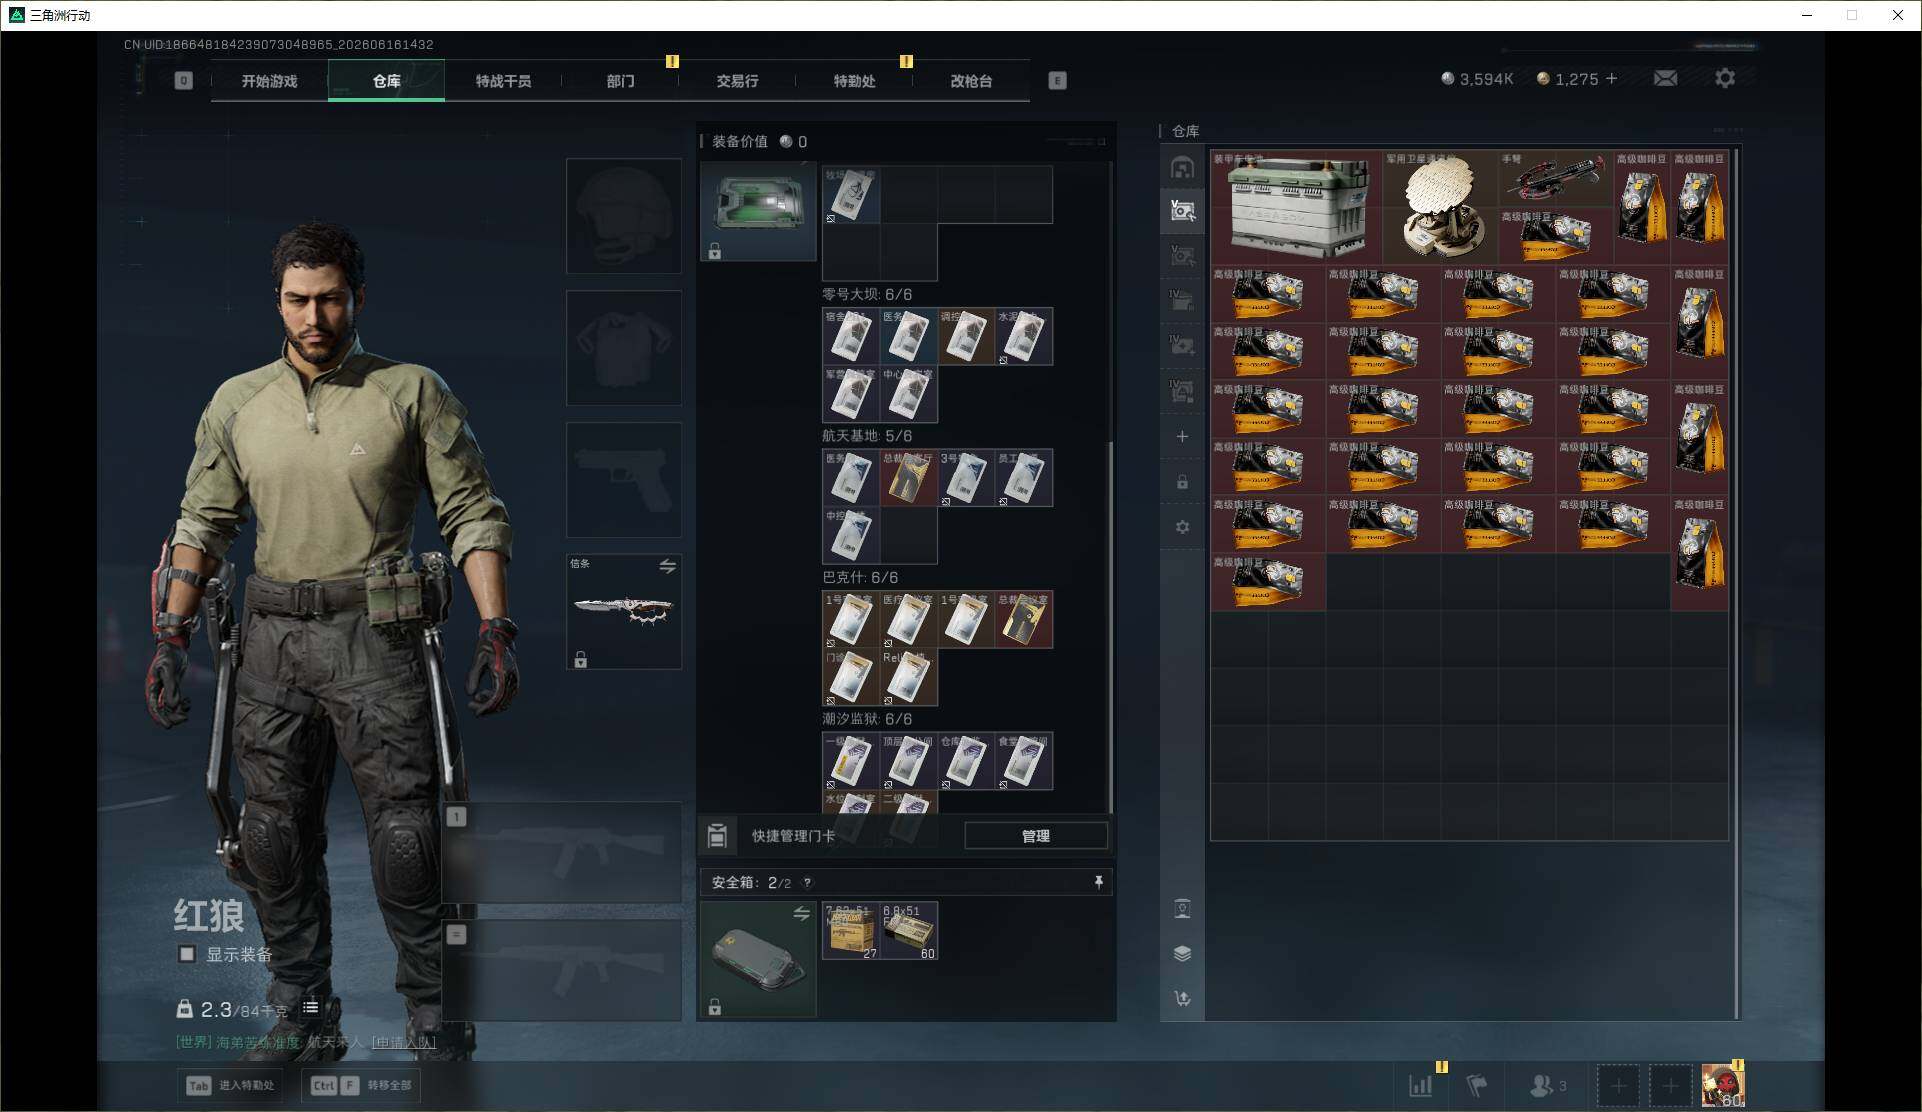Click the 航天基地: 5/6 label
This screenshot has height=1112, width=1922.
(x=867, y=436)
